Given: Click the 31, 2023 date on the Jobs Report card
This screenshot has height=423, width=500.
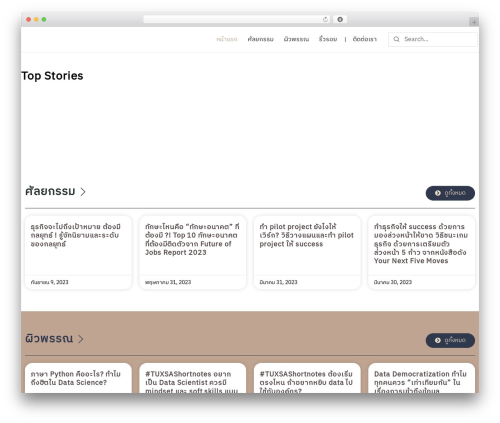Looking at the screenshot, I should (x=168, y=282).
